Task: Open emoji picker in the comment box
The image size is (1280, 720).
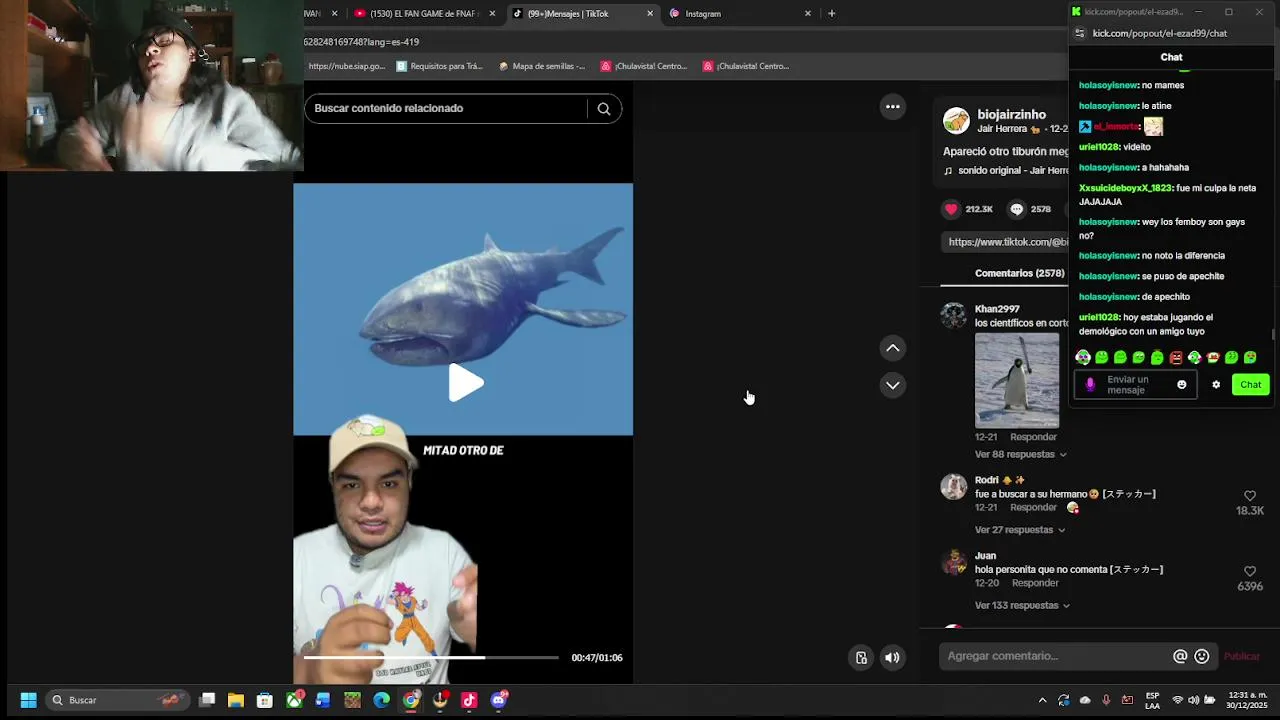Action: click(1202, 656)
